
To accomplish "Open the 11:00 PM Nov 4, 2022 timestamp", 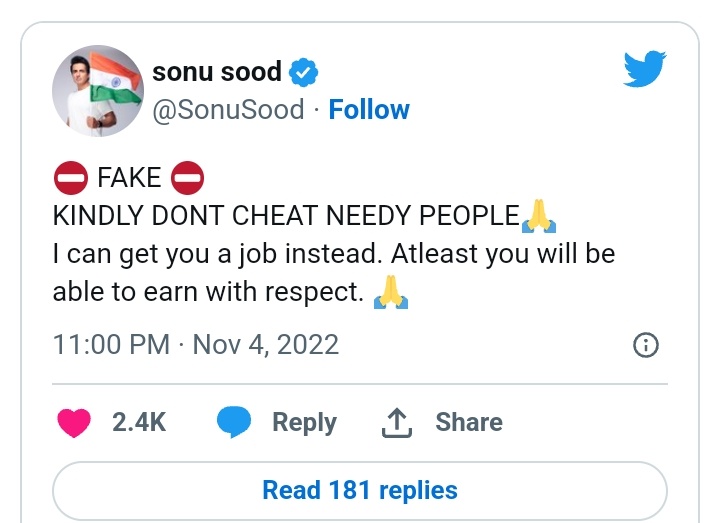I will coord(195,346).
